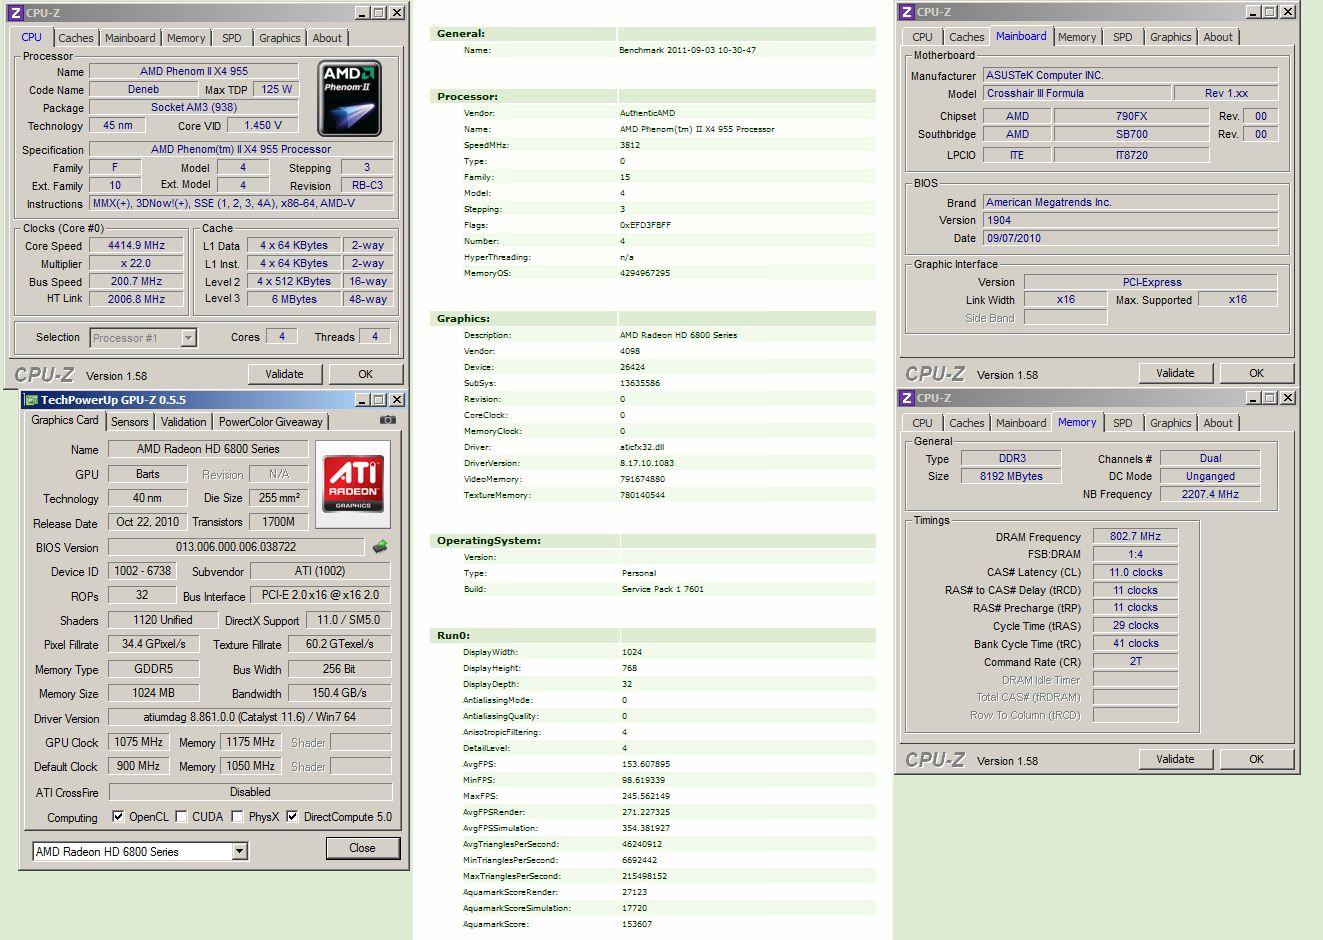The image size is (1323, 940).
Task: Open Caches tab in Memory window
Action: 966,423
